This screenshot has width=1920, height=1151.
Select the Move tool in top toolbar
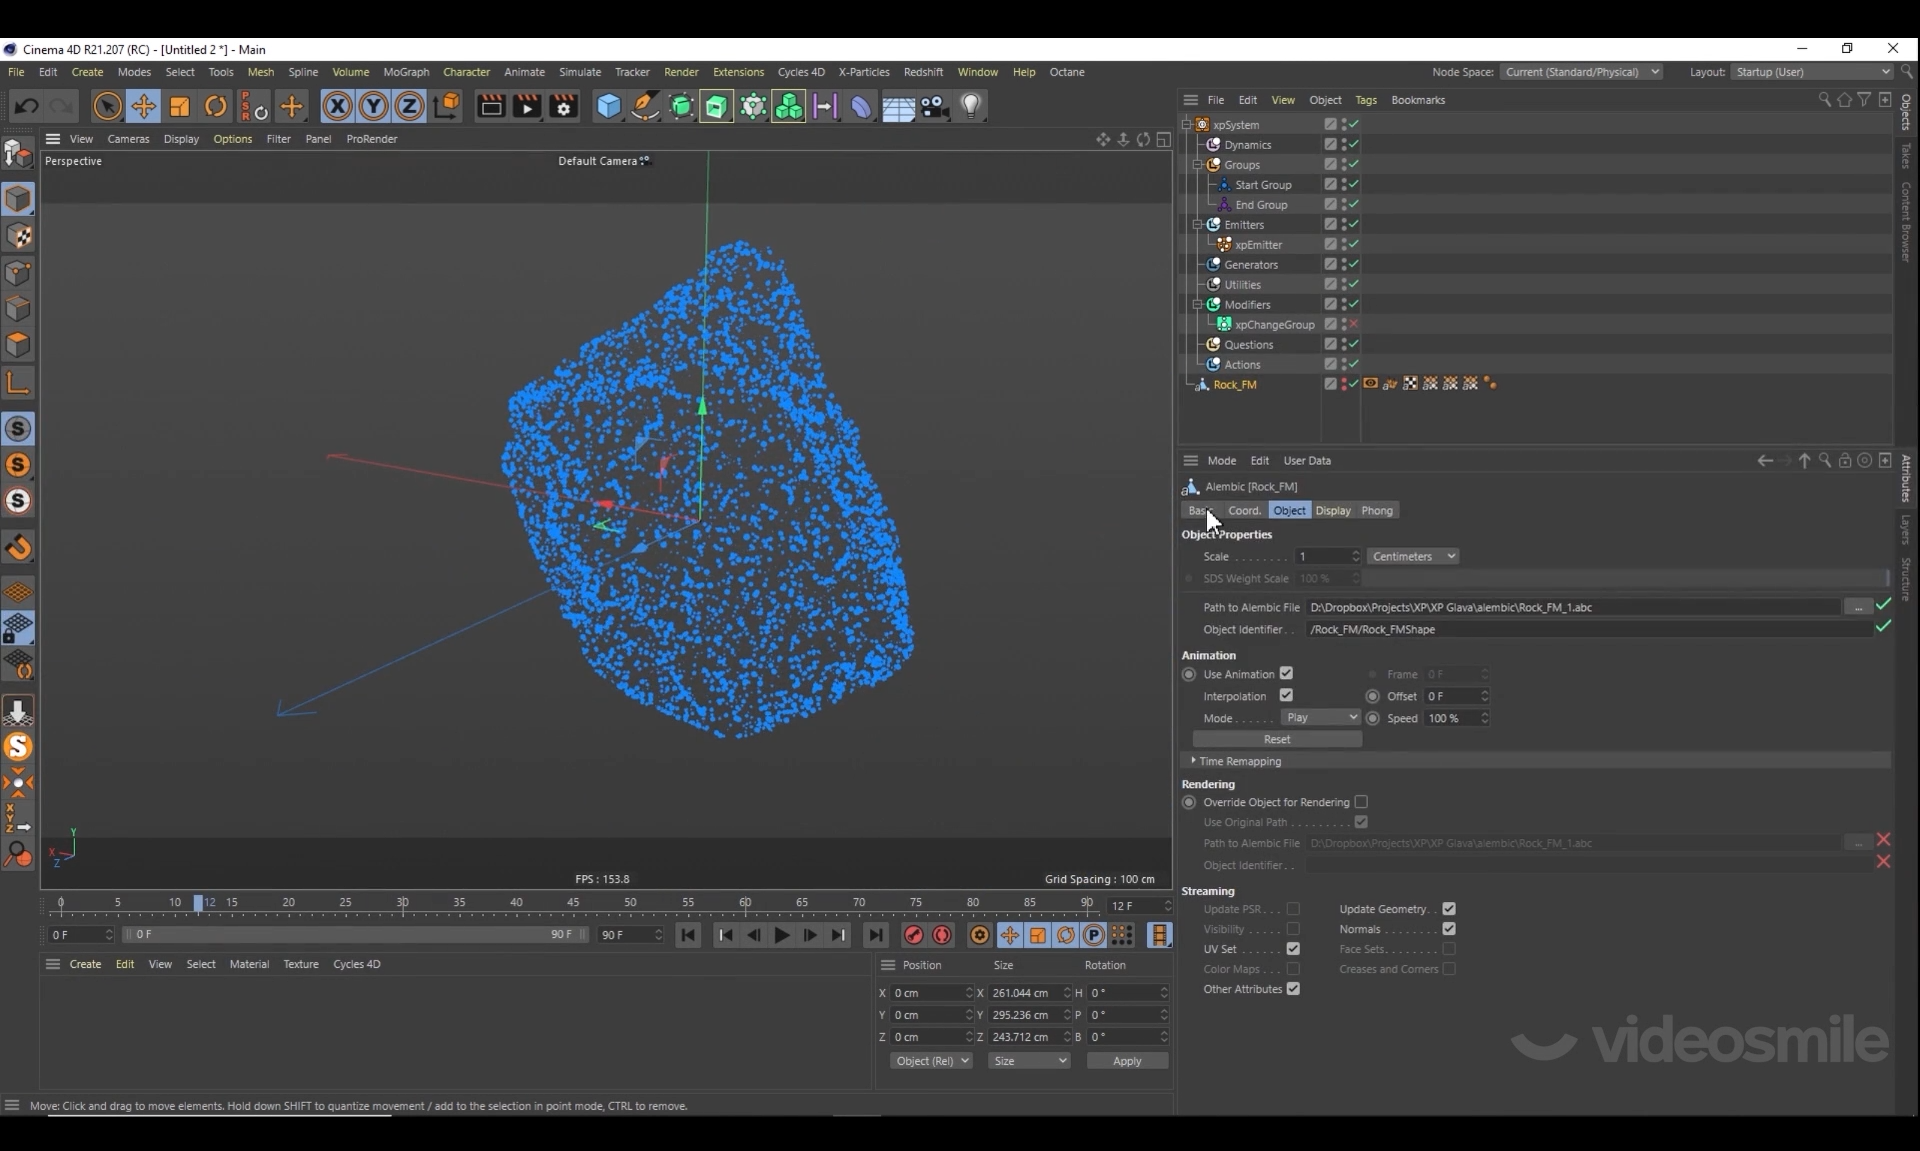point(143,106)
